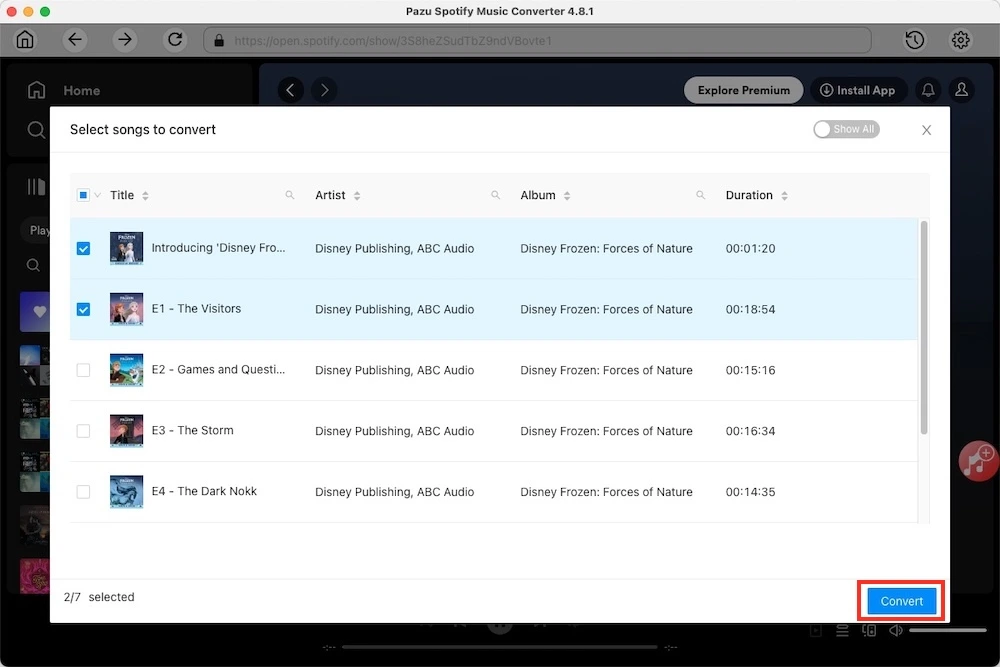The width and height of the screenshot is (1000, 667).
Task: Click the back navigation arrow
Action: [x=75, y=40]
